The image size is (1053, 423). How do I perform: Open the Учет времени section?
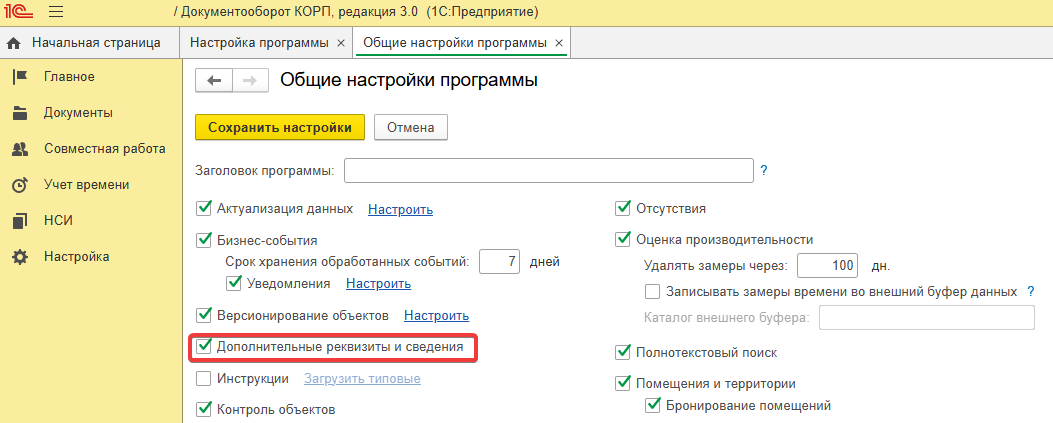[x=91, y=185]
